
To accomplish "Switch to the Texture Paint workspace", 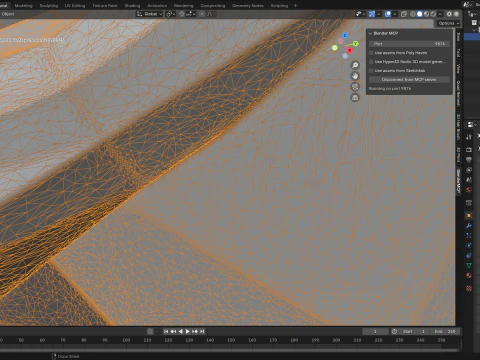I will pos(105,6).
